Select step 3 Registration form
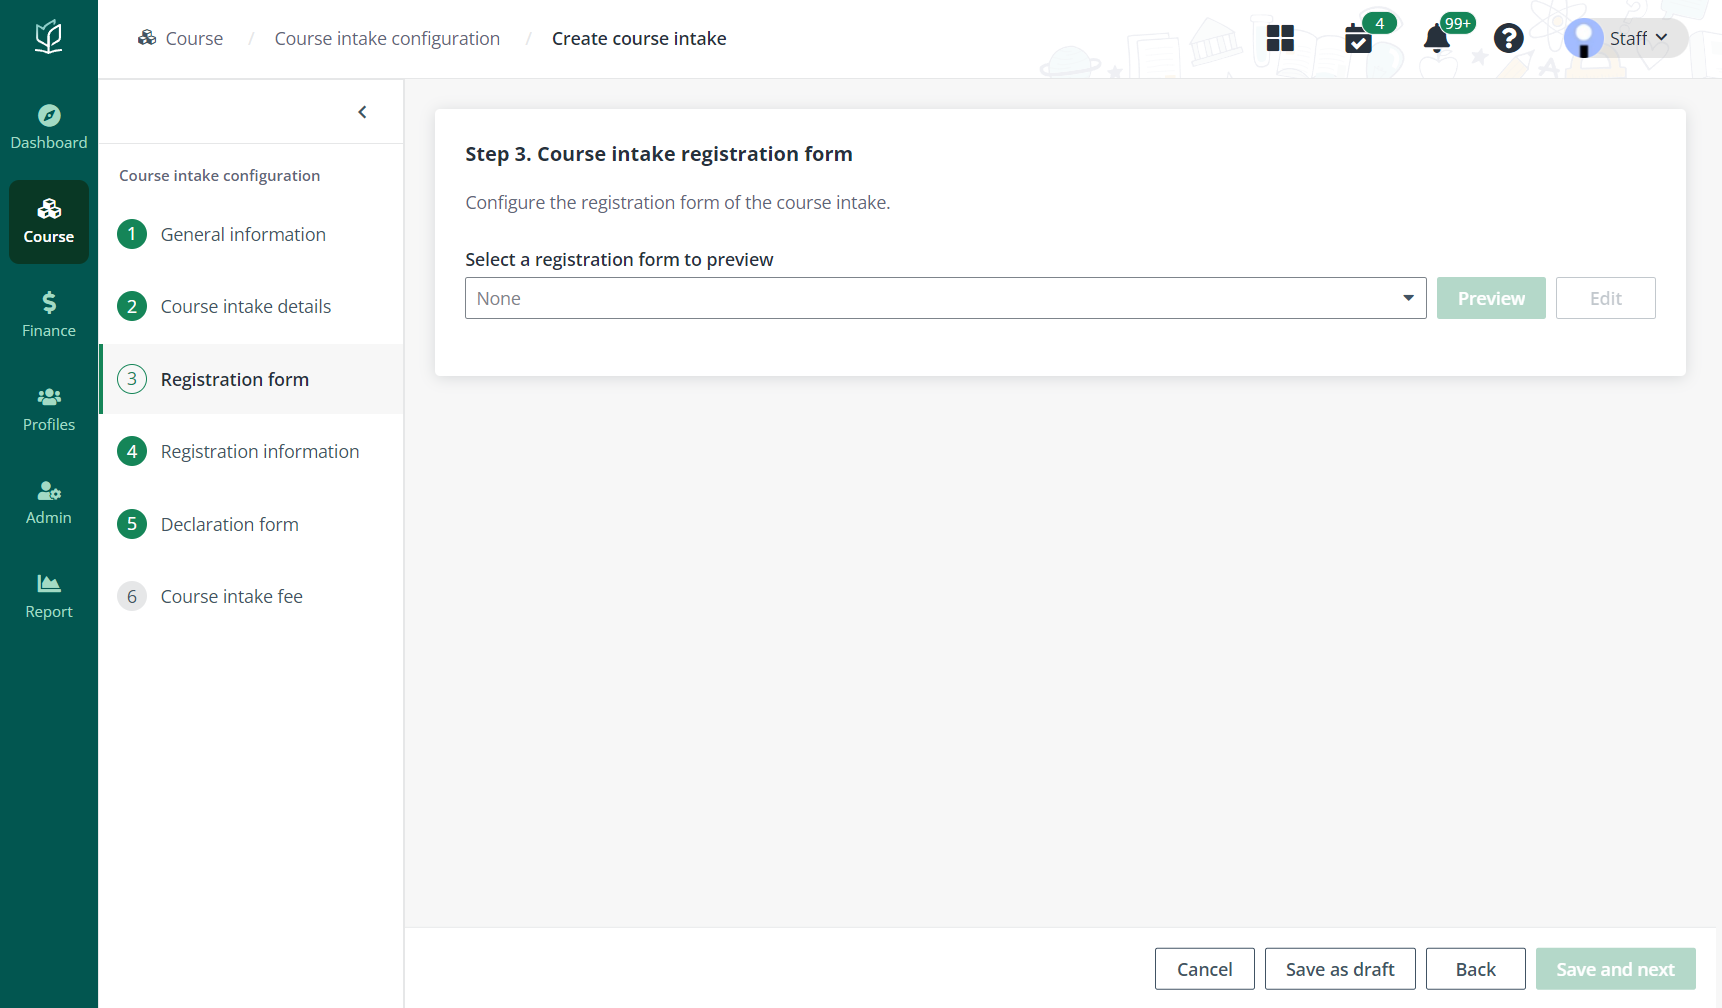Screen dimensions: 1722x1008 tap(251, 379)
